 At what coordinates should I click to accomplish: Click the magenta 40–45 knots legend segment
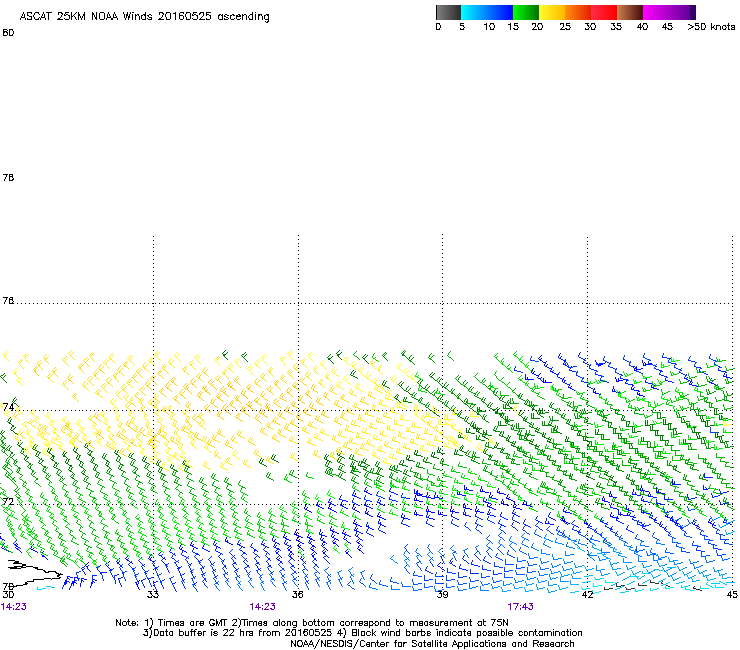click(x=656, y=12)
